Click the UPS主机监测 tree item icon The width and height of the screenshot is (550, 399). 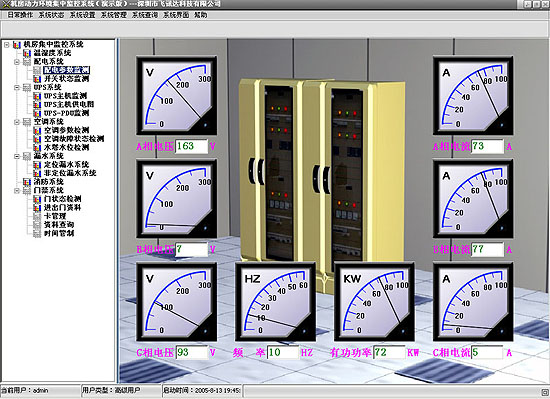click(x=37, y=96)
